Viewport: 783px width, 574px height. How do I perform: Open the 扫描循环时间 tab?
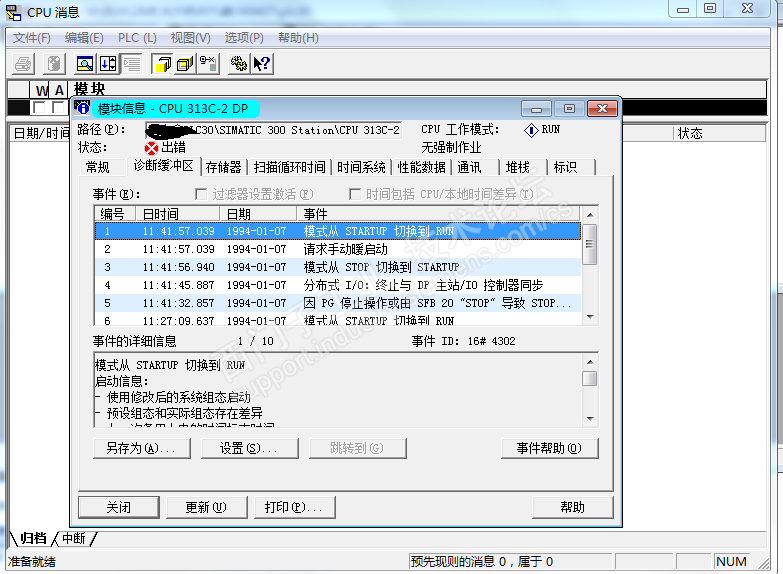coord(290,167)
